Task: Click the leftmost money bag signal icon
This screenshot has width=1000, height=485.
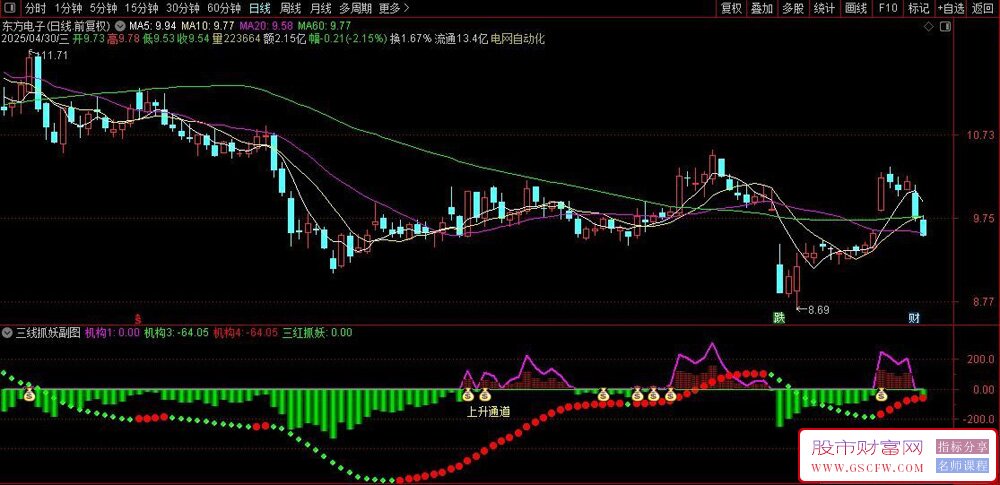Action: [x=29, y=394]
